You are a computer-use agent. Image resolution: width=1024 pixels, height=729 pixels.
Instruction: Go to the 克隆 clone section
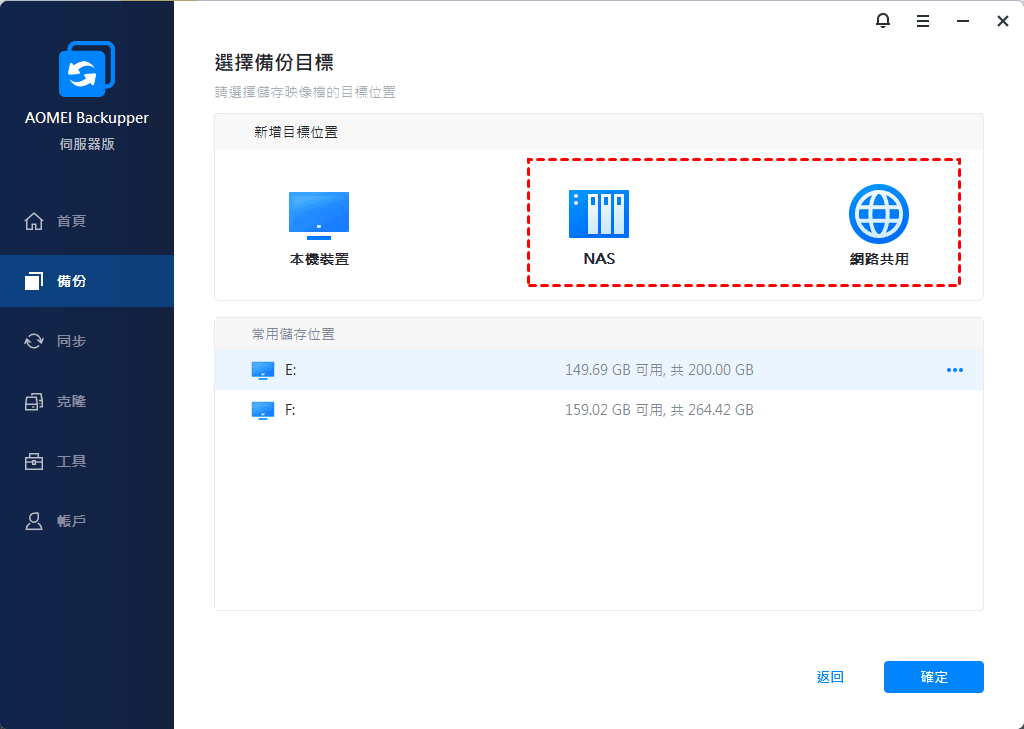(x=87, y=401)
